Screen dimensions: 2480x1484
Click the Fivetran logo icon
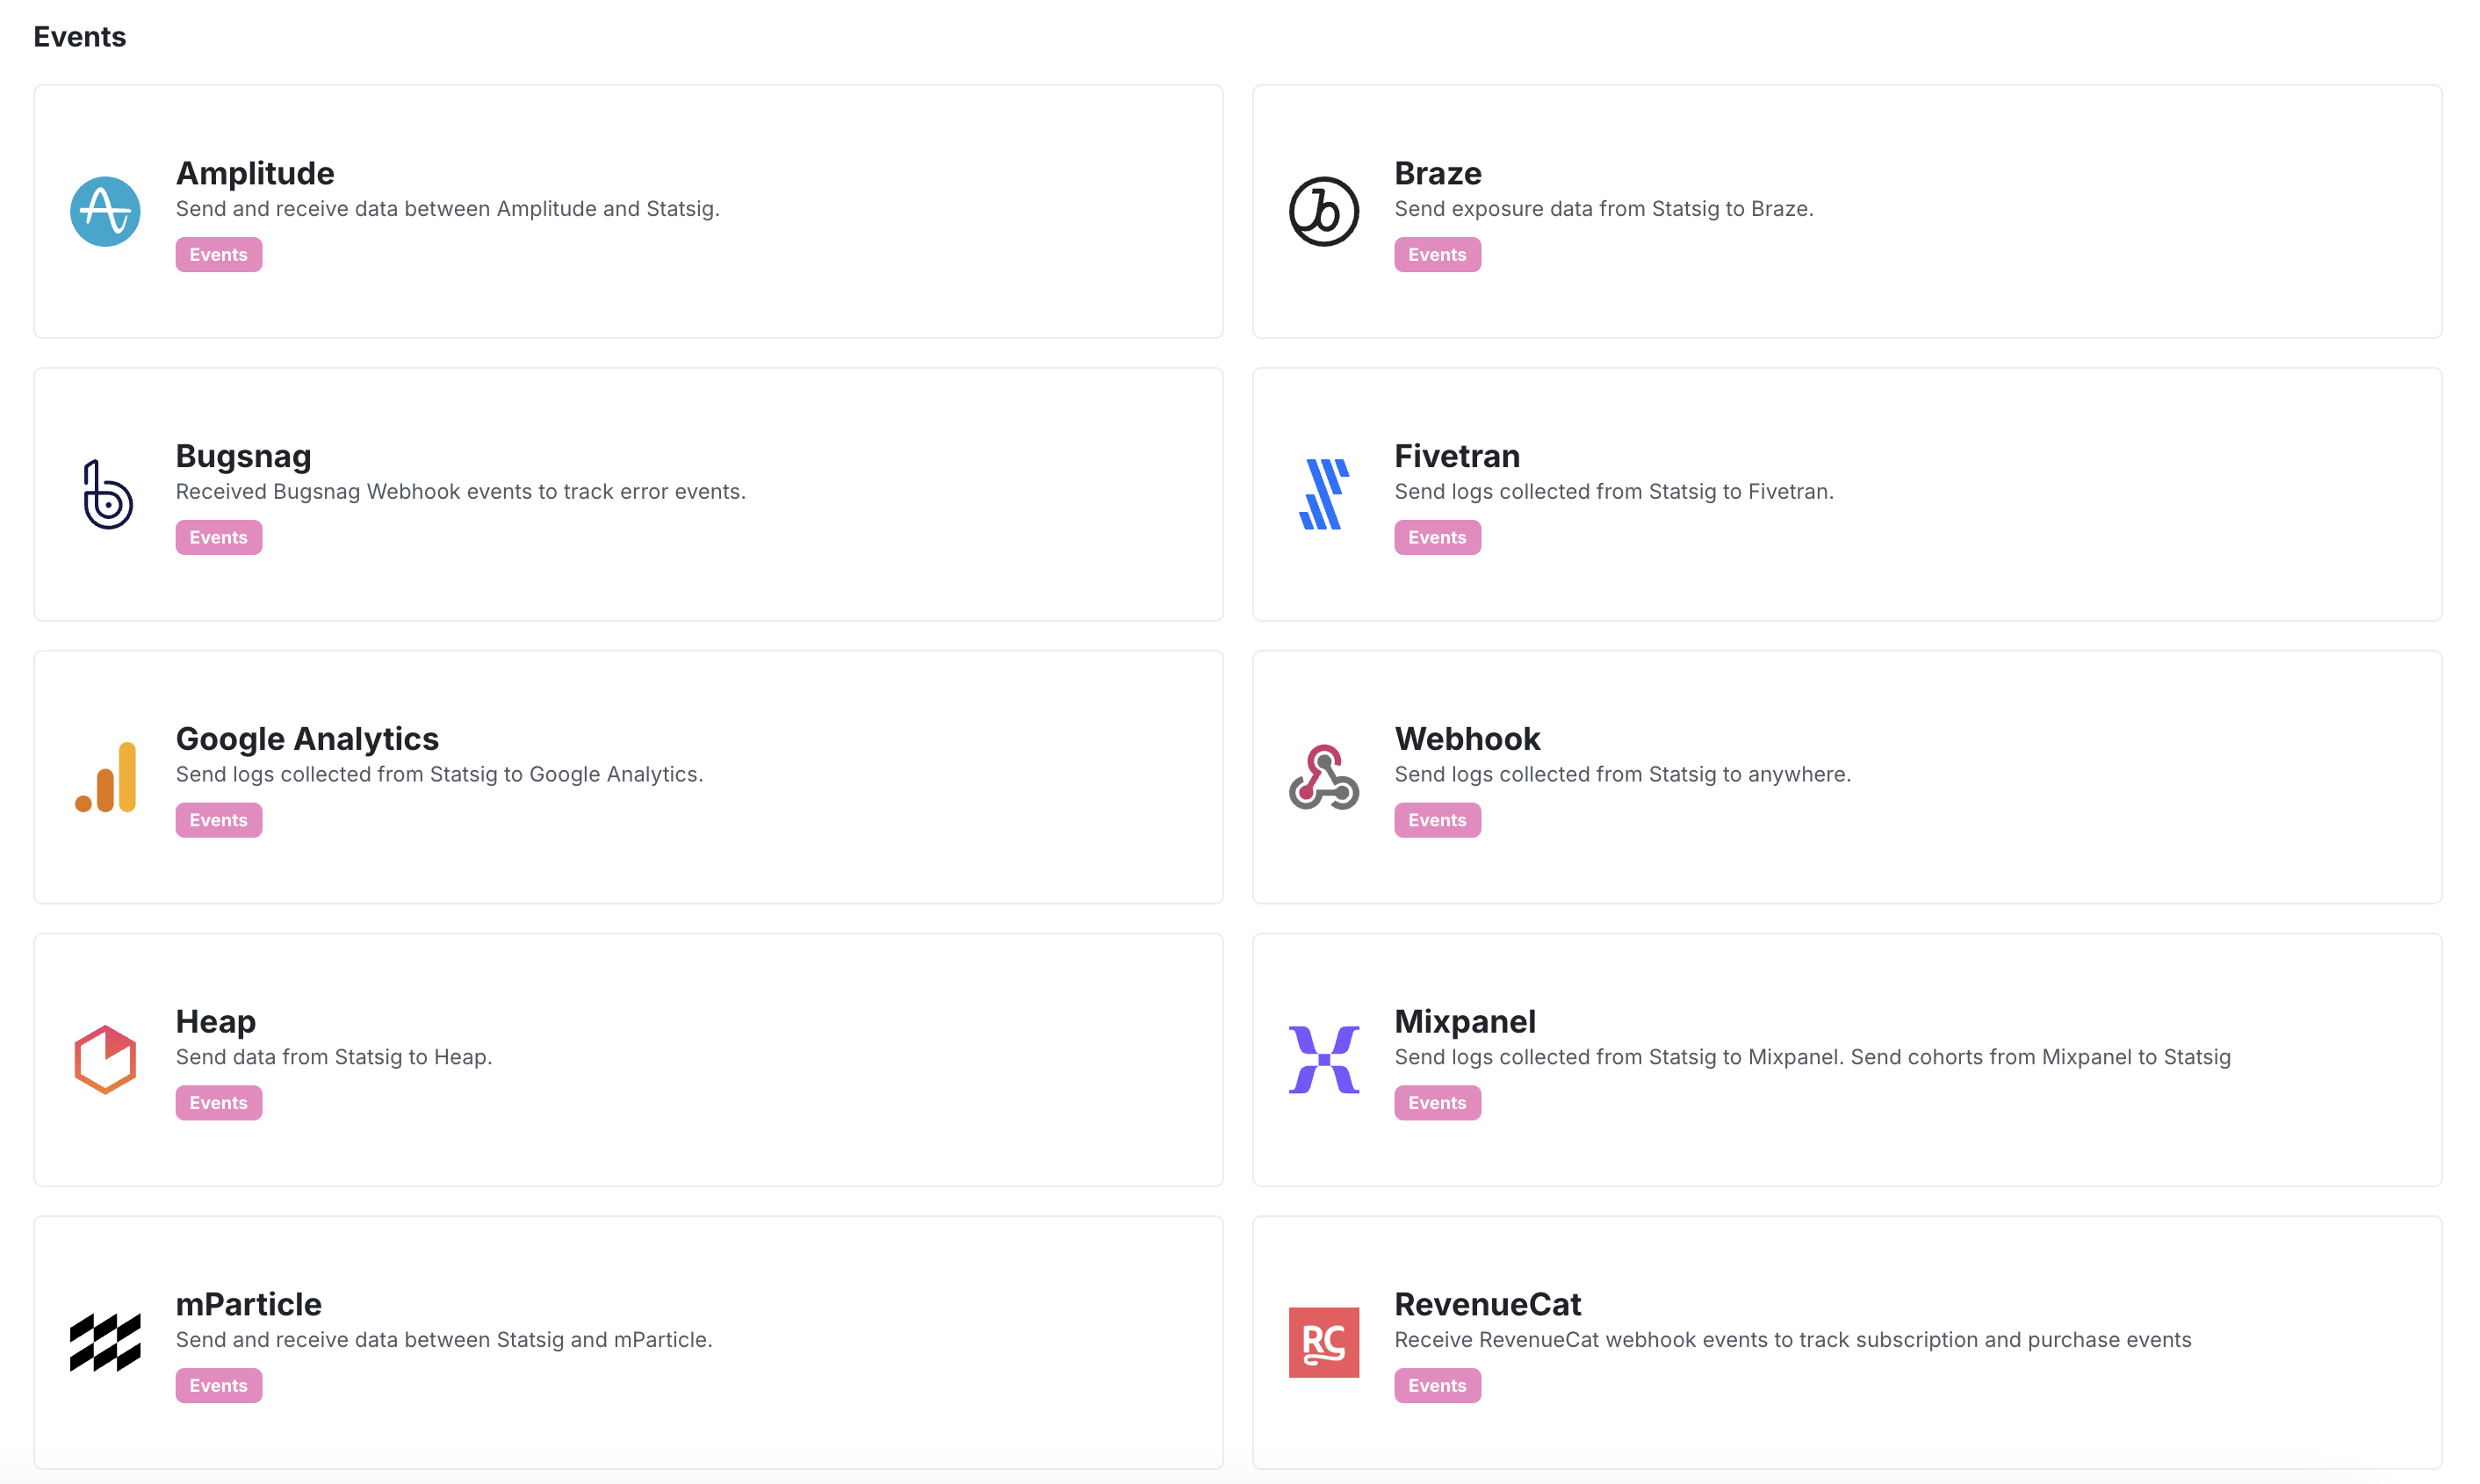pyautogui.click(x=1324, y=494)
